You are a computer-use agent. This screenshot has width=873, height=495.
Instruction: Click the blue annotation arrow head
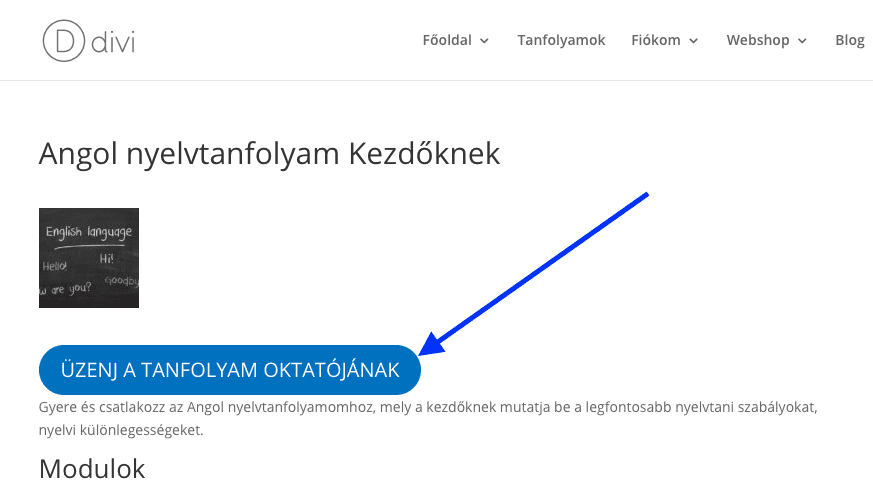(430, 346)
